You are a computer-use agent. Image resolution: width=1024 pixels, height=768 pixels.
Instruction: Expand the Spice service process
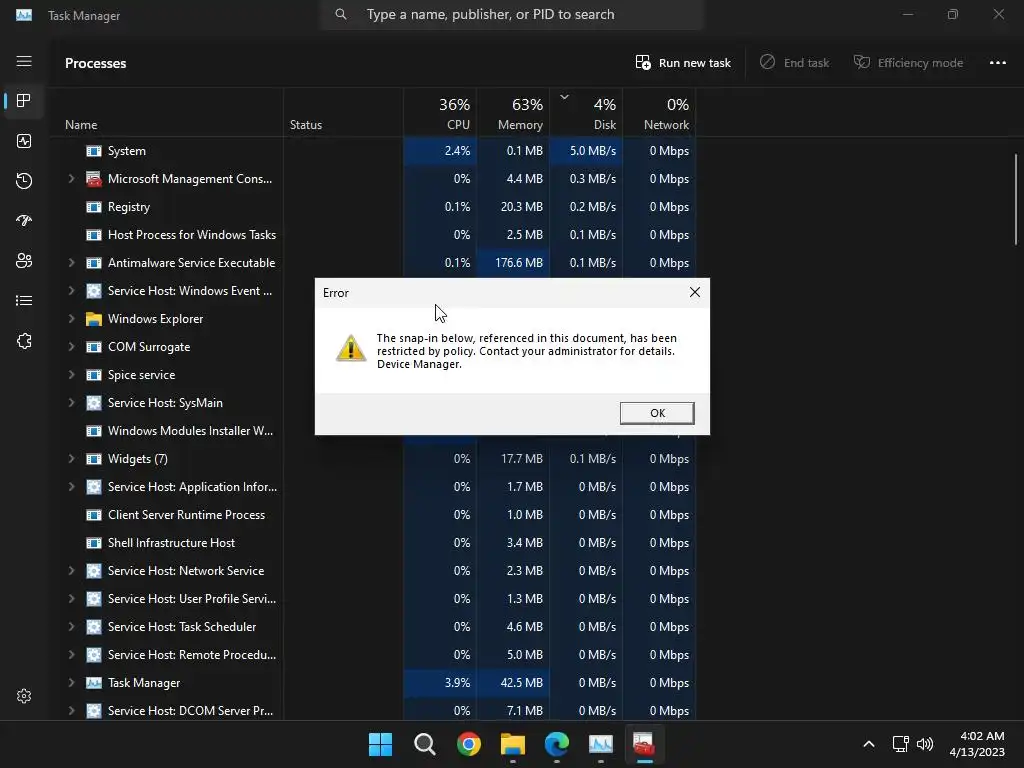click(x=71, y=375)
